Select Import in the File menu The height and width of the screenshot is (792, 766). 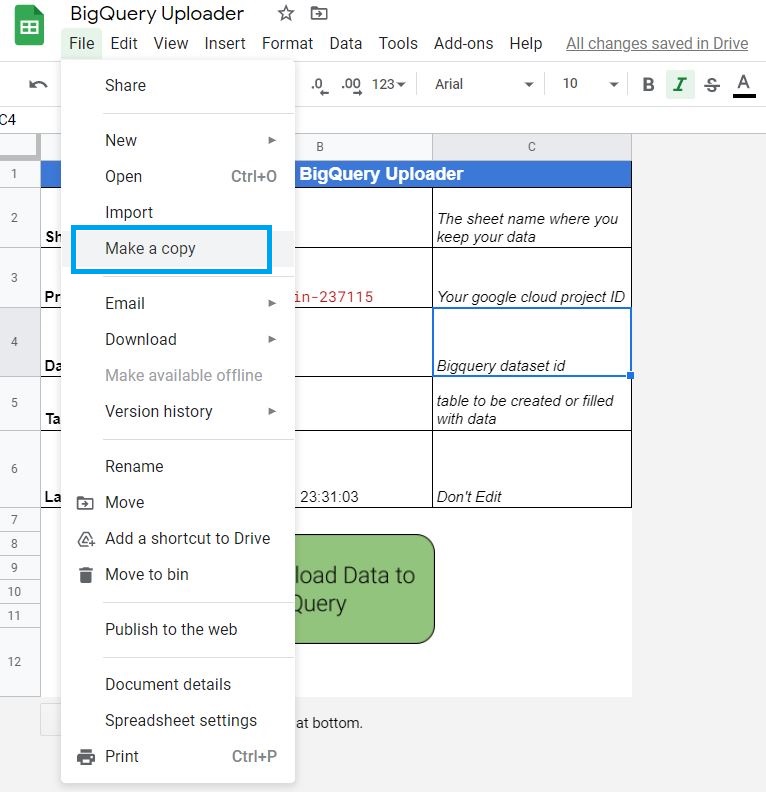tap(178, 212)
